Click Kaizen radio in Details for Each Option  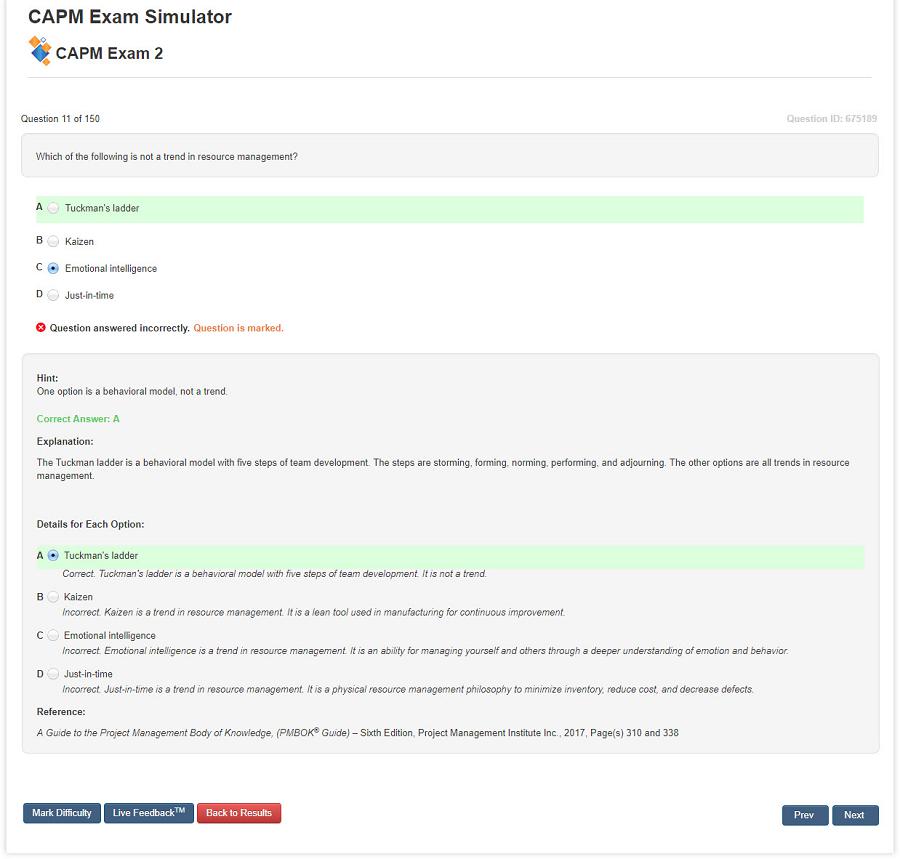[53, 598]
